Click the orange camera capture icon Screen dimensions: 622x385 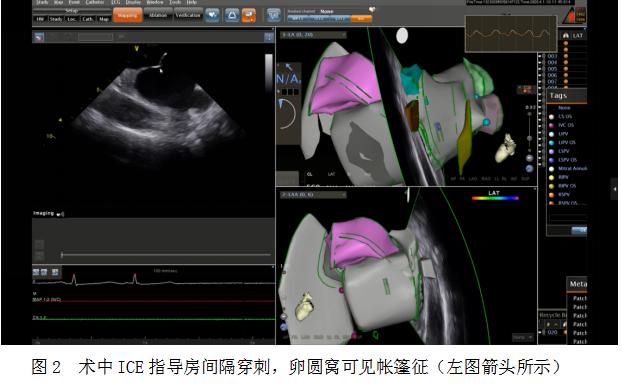click(249, 15)
